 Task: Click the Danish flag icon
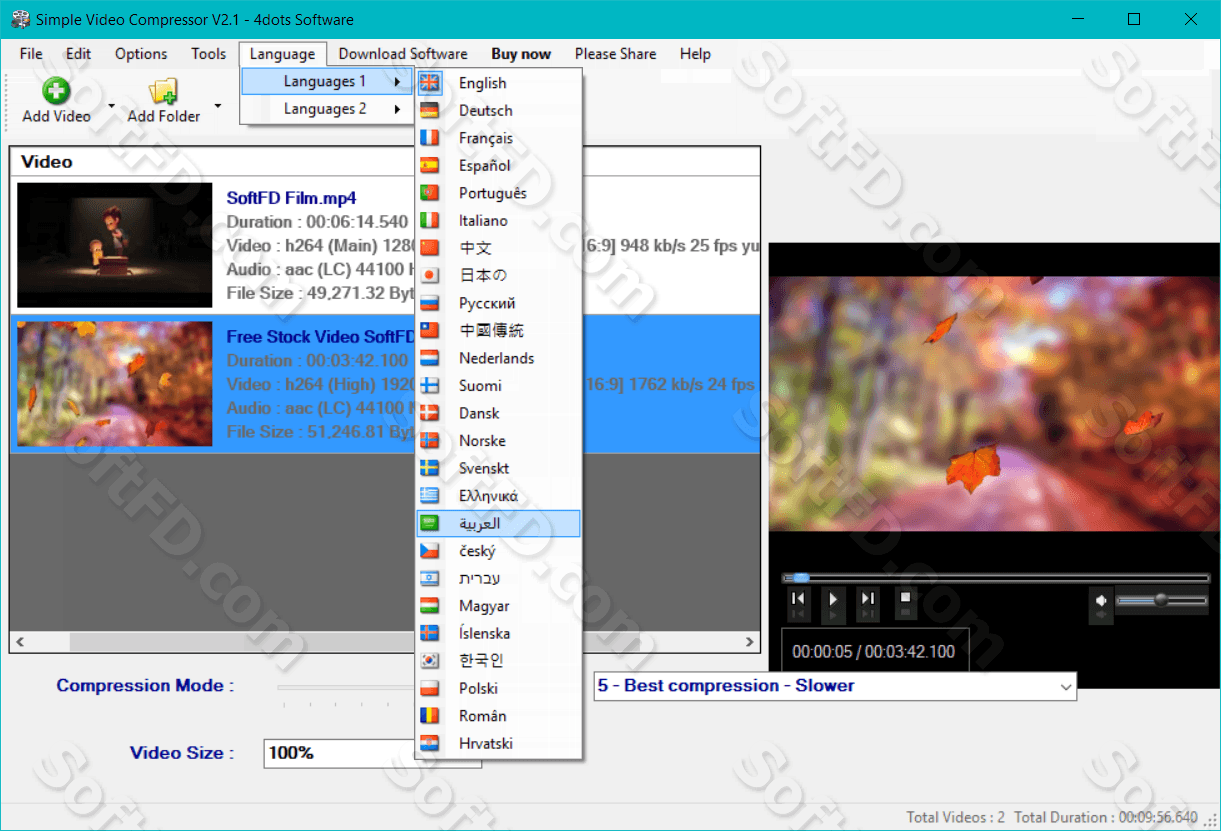430,413
